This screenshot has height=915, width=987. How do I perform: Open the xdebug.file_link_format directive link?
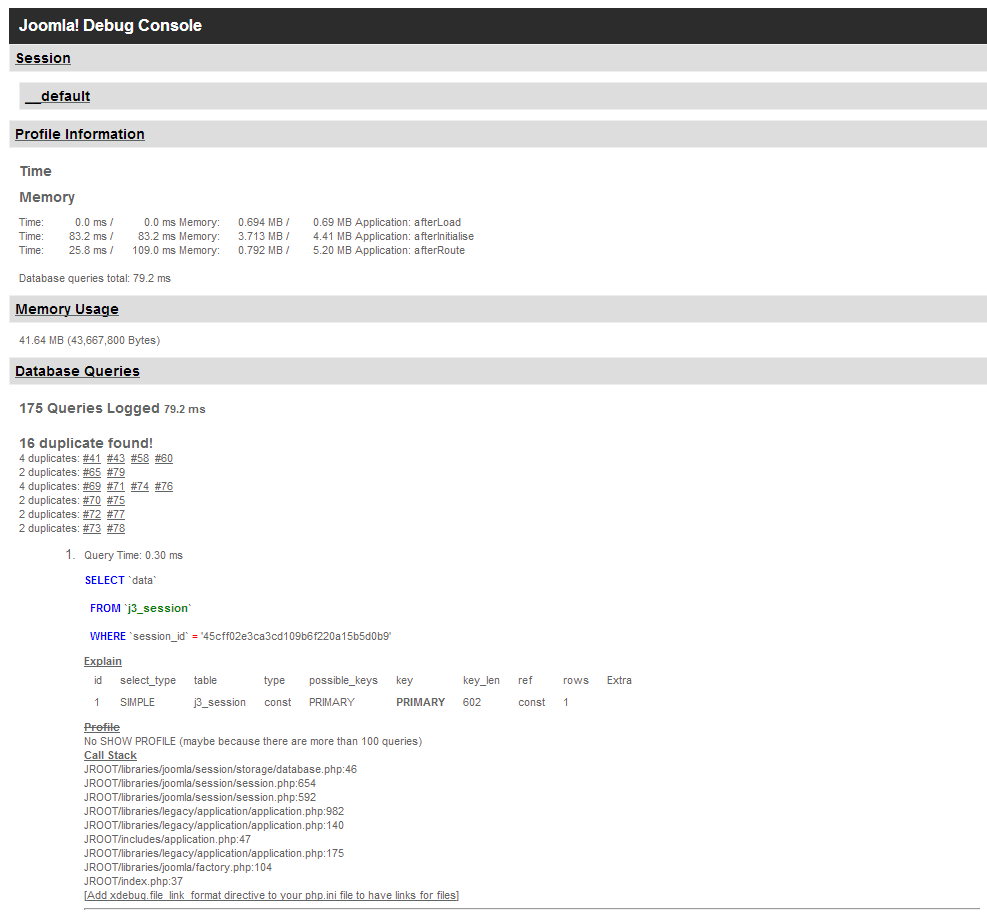click(271, 895)
